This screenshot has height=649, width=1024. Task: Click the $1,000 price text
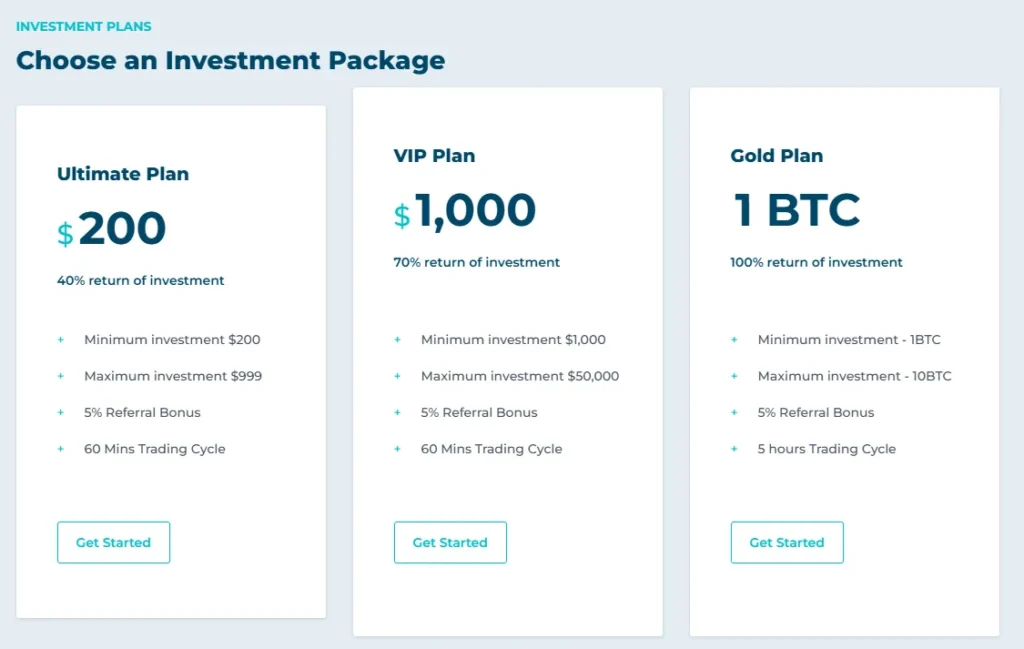tap(464, 210)
